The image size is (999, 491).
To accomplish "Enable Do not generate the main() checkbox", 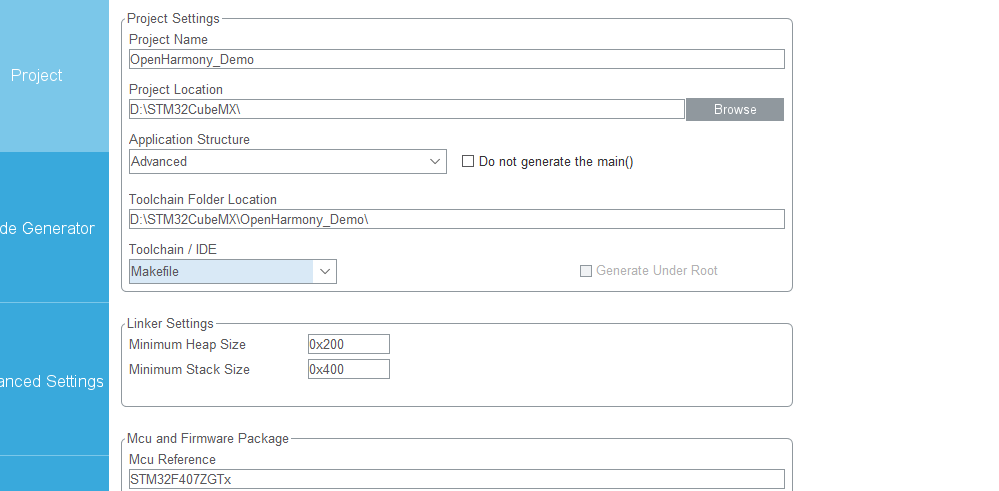I will coord(468,161).
